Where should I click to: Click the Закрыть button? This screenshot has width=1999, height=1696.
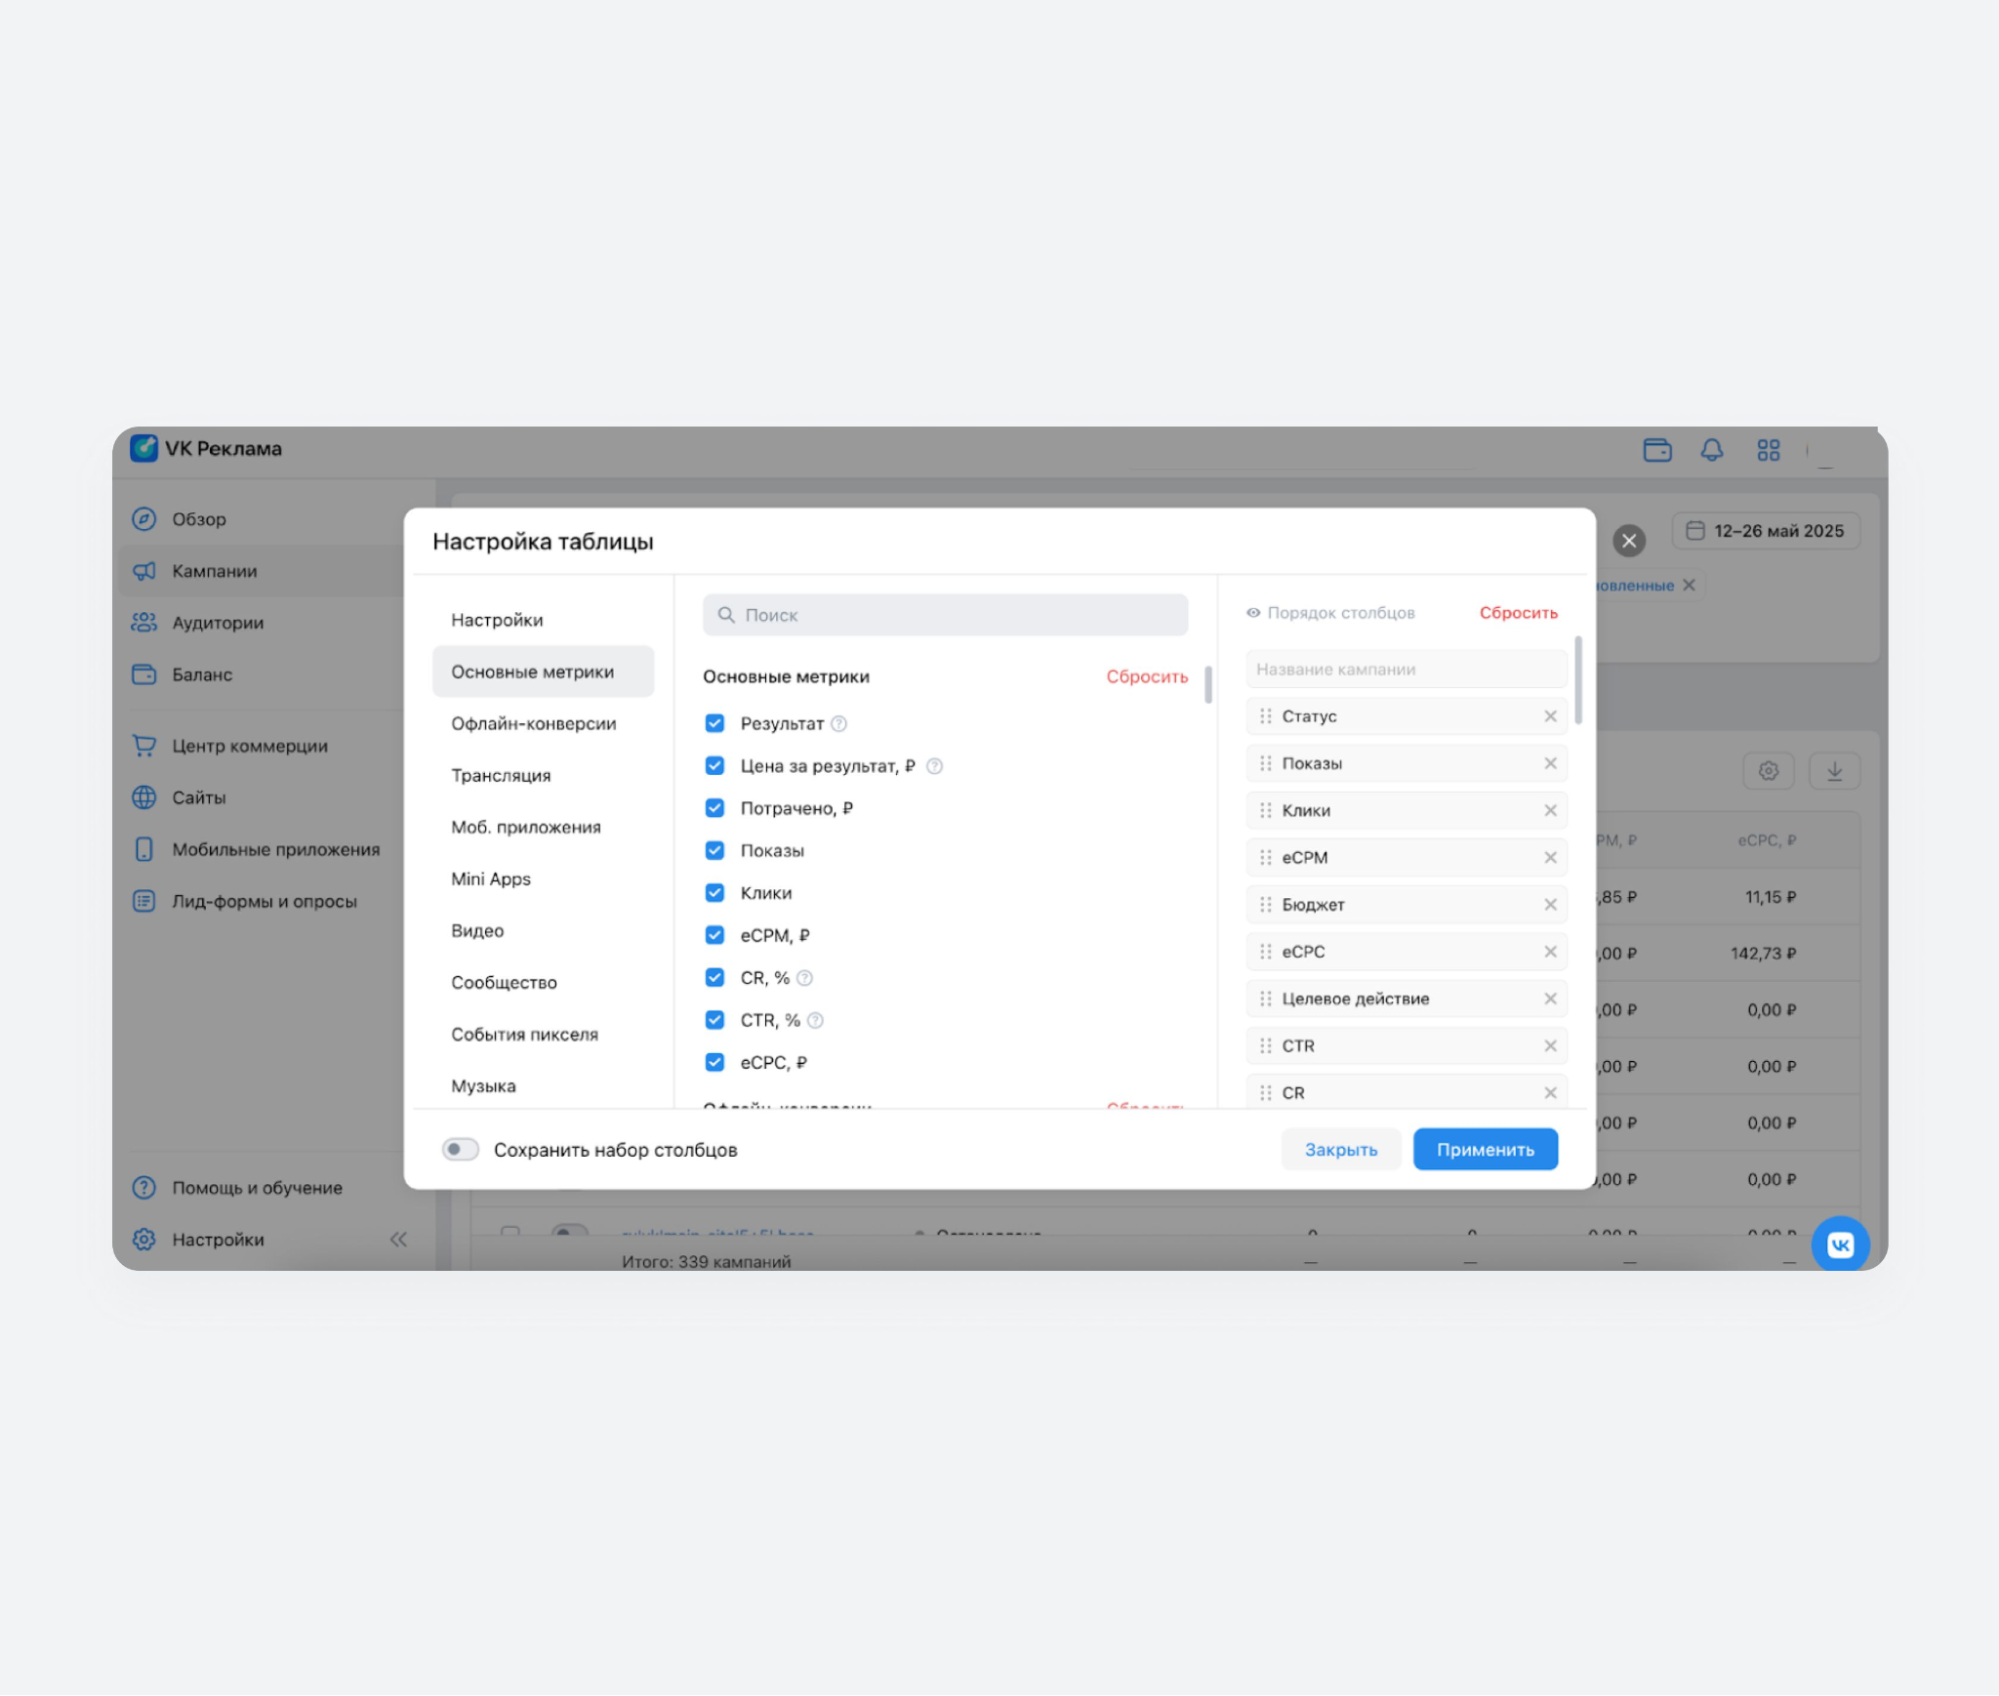coord(1341,1150)
